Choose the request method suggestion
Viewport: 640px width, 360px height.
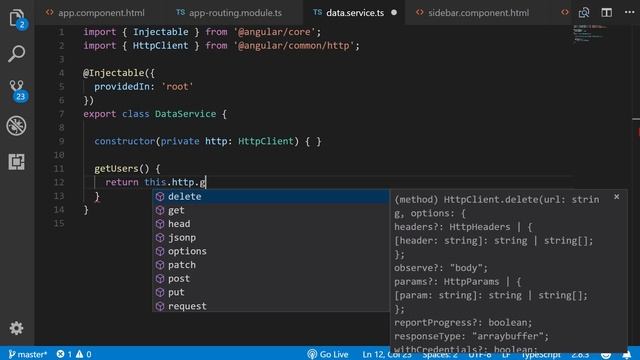click(271, 306)
